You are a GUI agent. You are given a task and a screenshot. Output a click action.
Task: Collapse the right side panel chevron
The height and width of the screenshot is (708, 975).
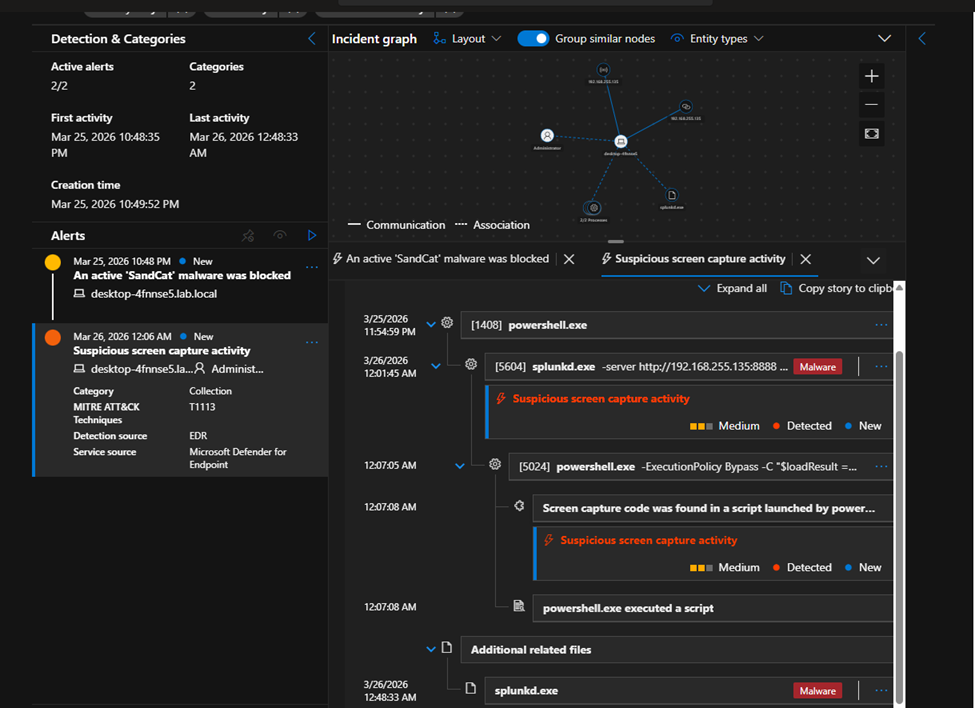tap(922, 39)
